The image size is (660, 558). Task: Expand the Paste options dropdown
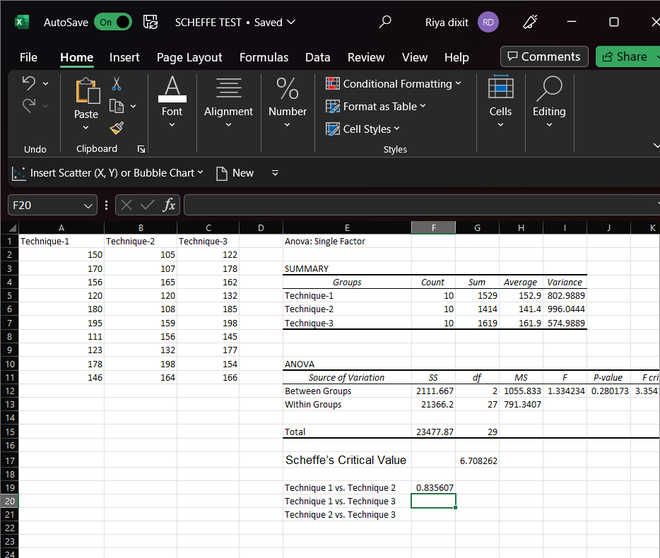pyautogui.click(x=86, y=128)
